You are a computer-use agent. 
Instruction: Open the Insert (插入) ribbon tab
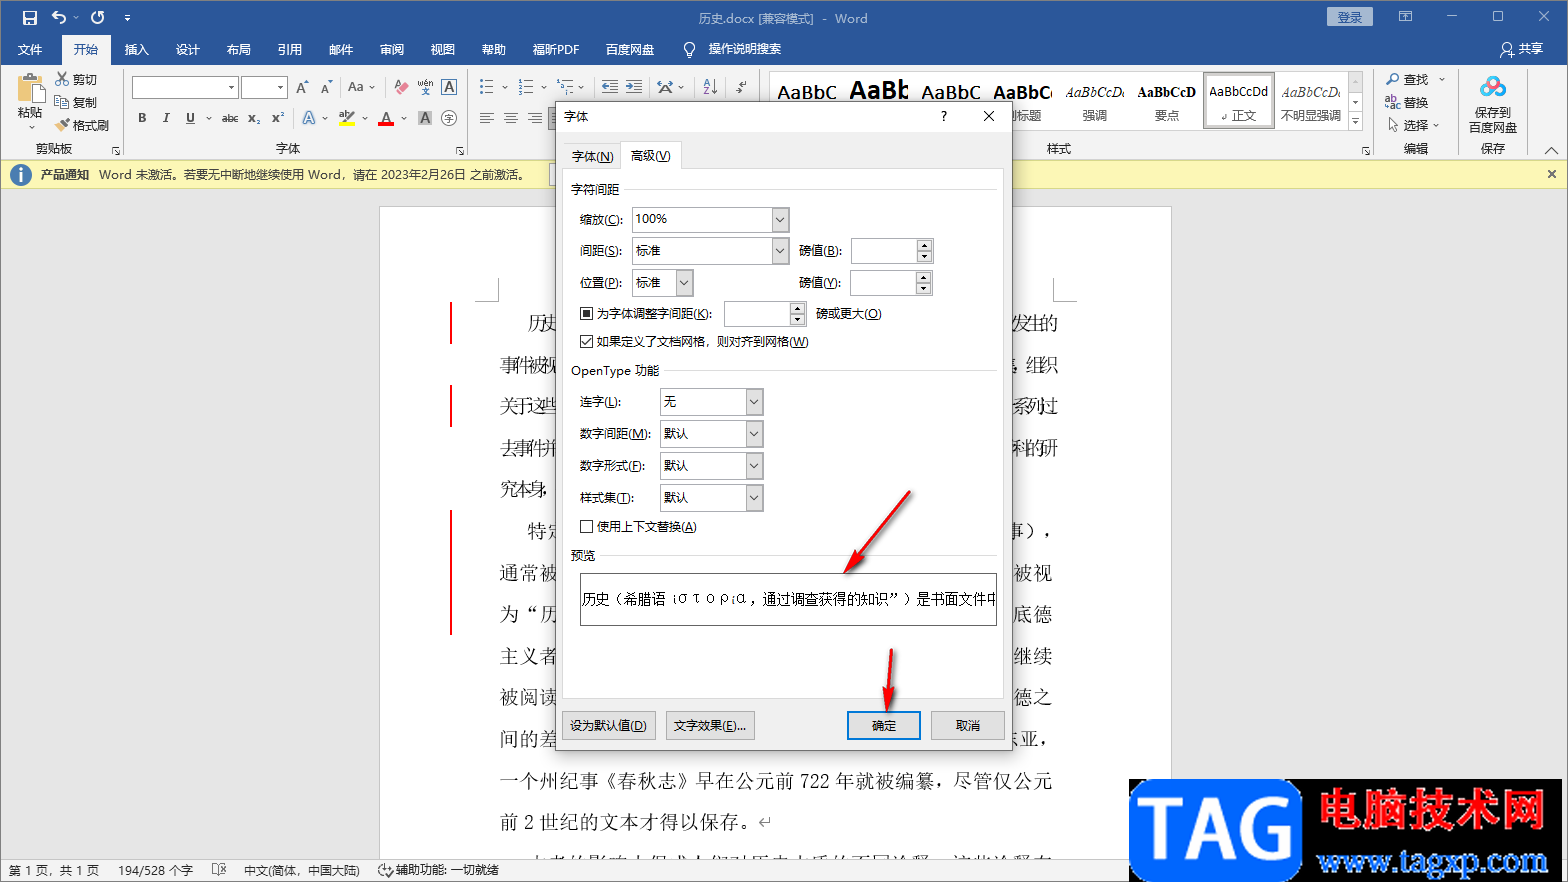[x=136, y=49]
